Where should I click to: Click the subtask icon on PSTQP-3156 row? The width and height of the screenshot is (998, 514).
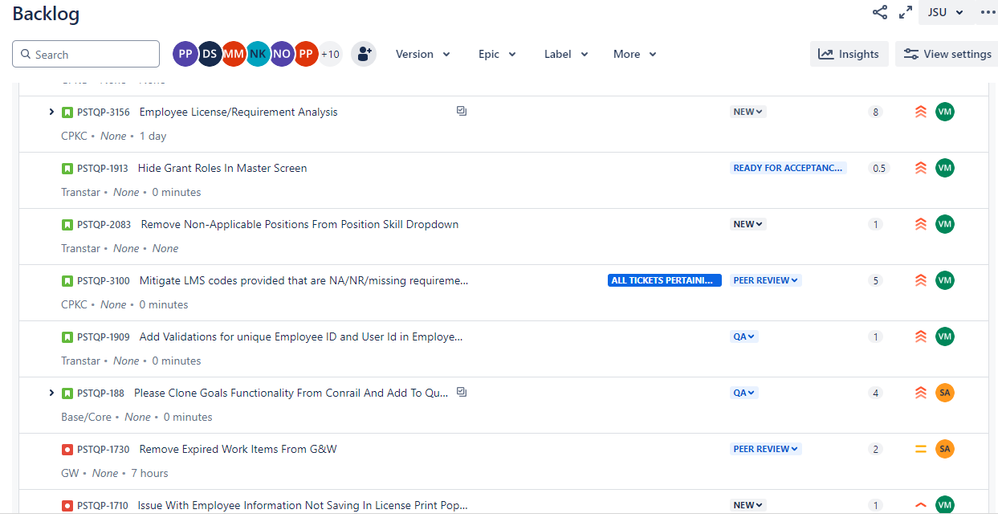462,111
